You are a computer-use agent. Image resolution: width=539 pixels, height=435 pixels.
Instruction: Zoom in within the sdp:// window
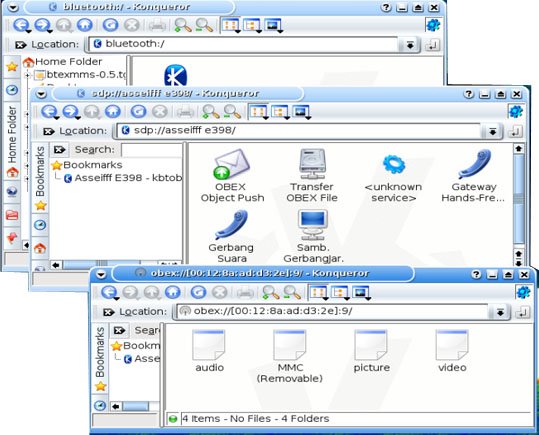coord(211,112)
